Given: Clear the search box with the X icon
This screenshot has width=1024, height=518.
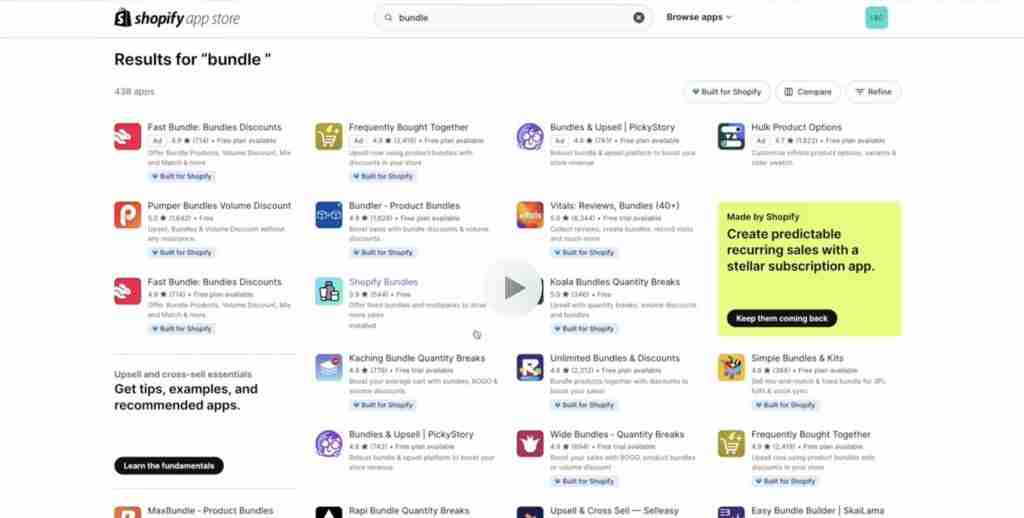Looking at the screenshot, I should pyautogui.click(x=639, y=18).
